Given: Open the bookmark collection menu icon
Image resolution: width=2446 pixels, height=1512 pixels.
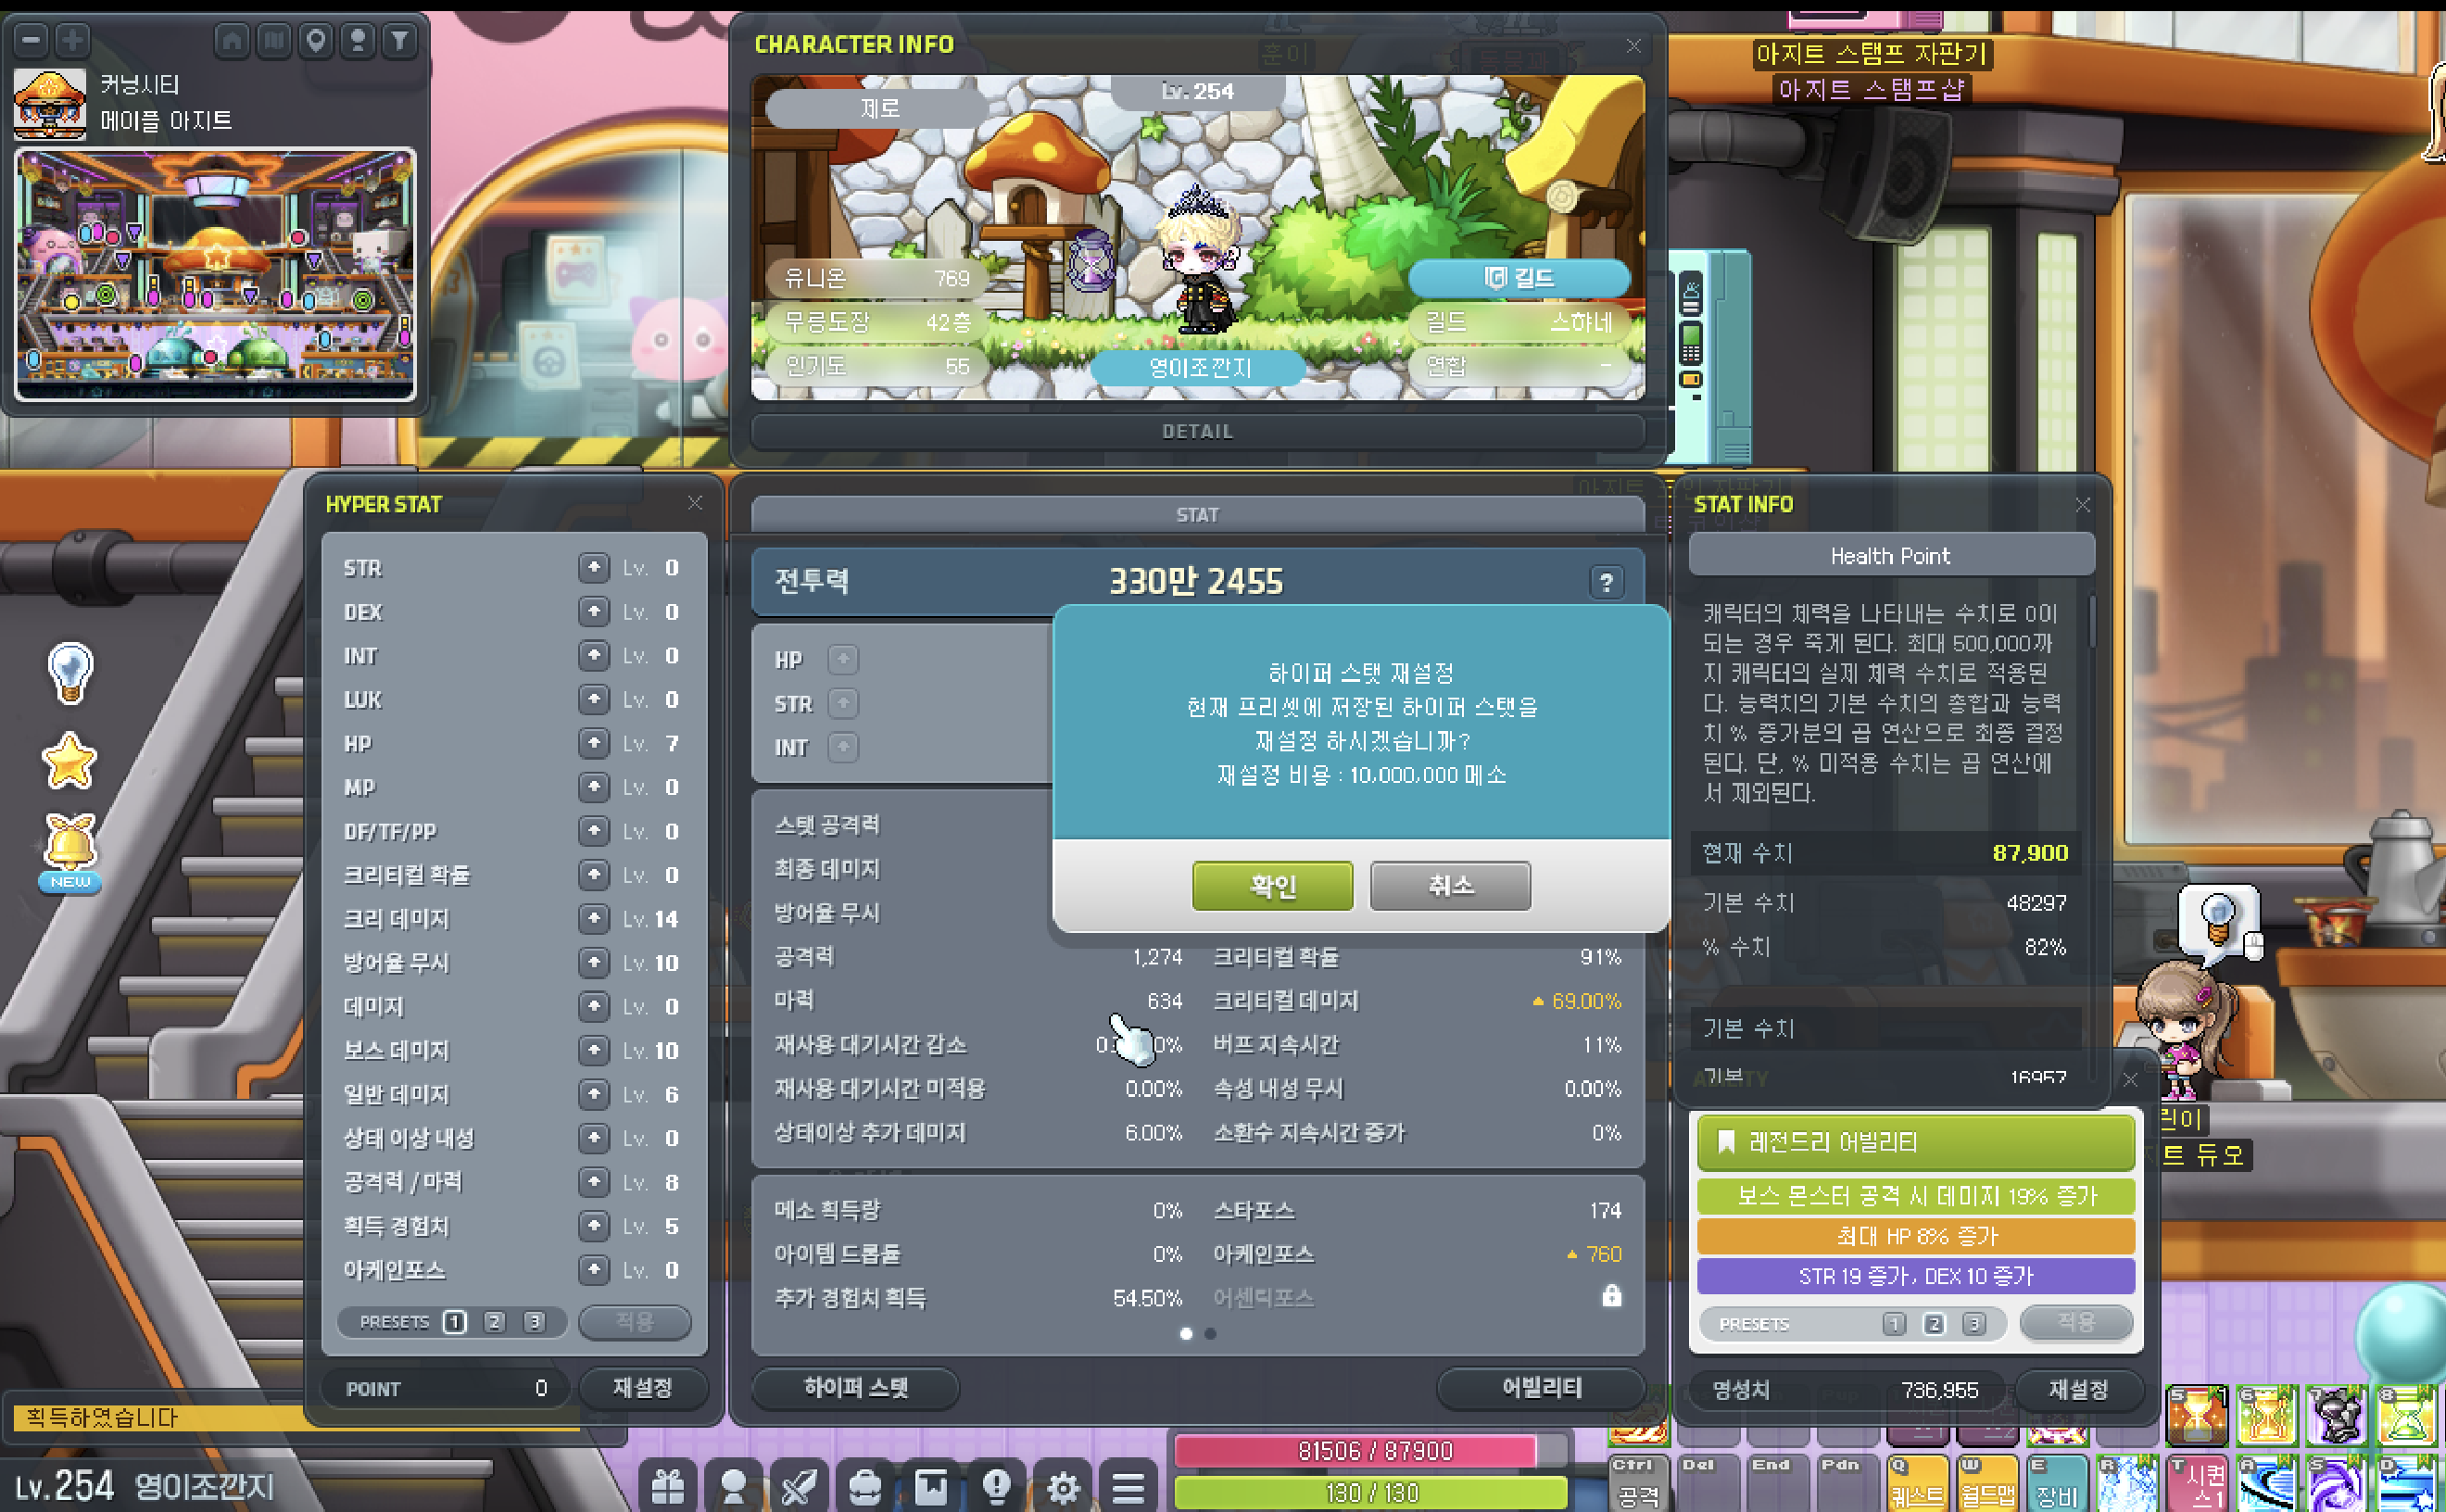Looking at the screenshot, I should (x=930, y=1487).
